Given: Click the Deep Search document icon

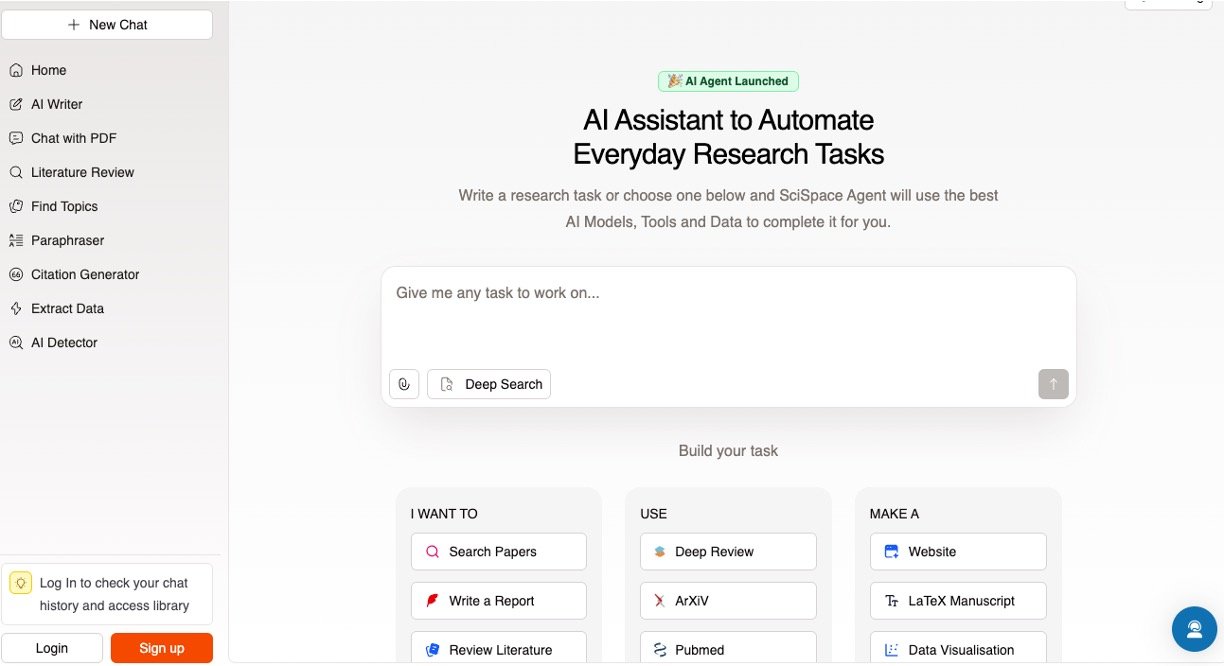Looking at the screenshot, I should click(x=447, y=384).
